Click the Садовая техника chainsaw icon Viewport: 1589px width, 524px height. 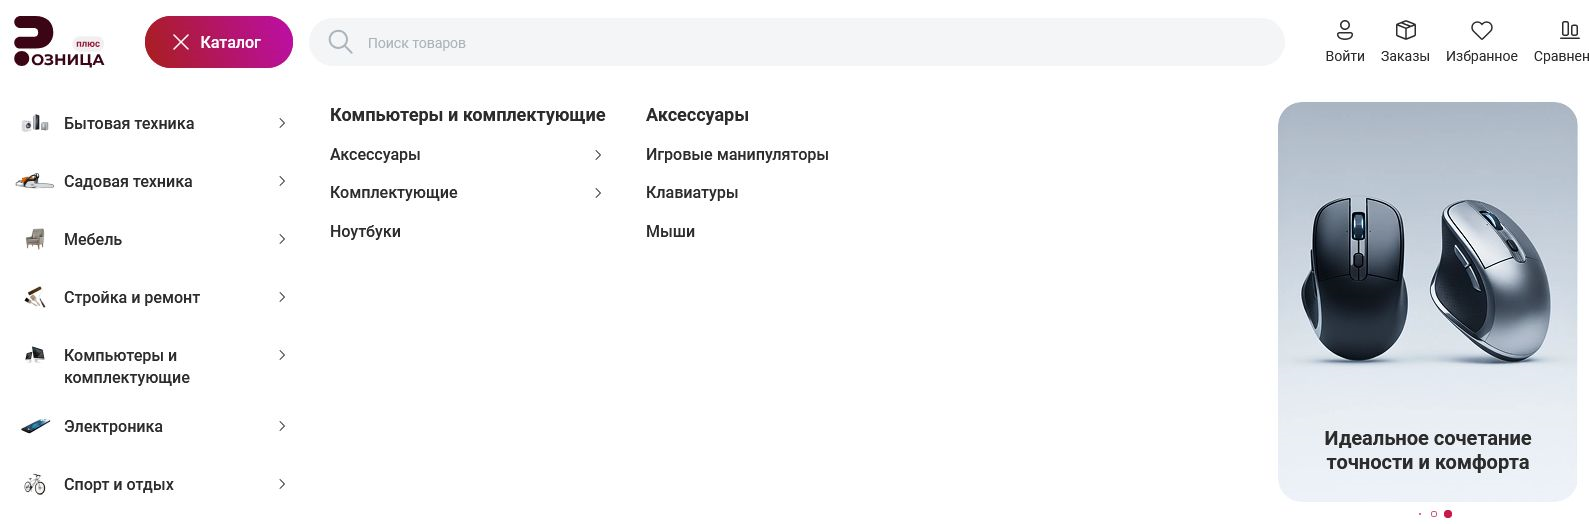point(35,181)
